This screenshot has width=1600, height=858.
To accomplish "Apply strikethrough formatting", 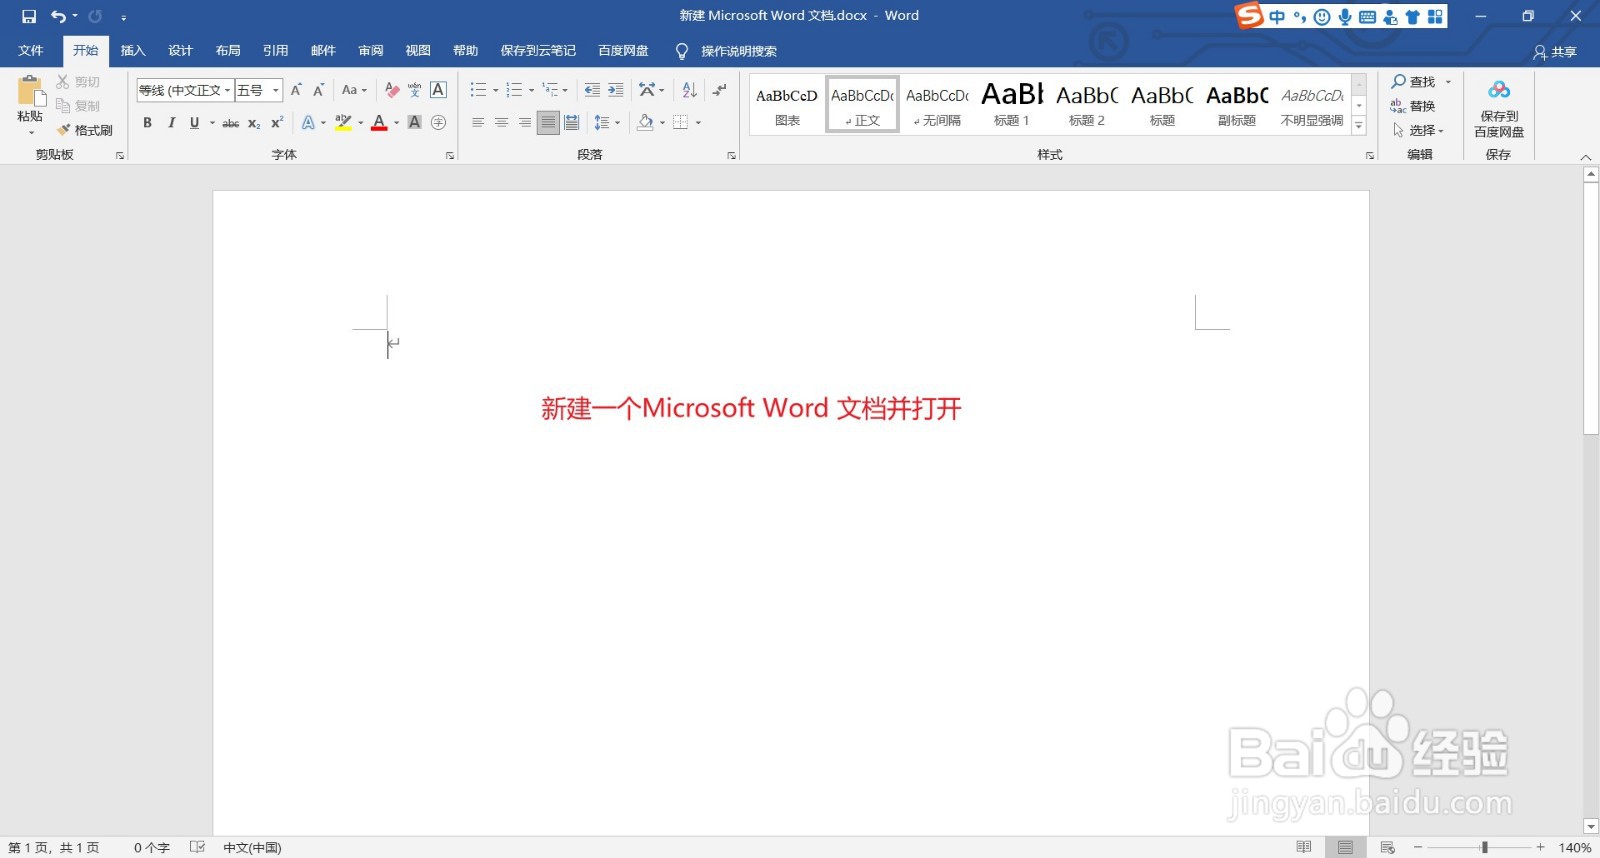I will tap(230, 123).
